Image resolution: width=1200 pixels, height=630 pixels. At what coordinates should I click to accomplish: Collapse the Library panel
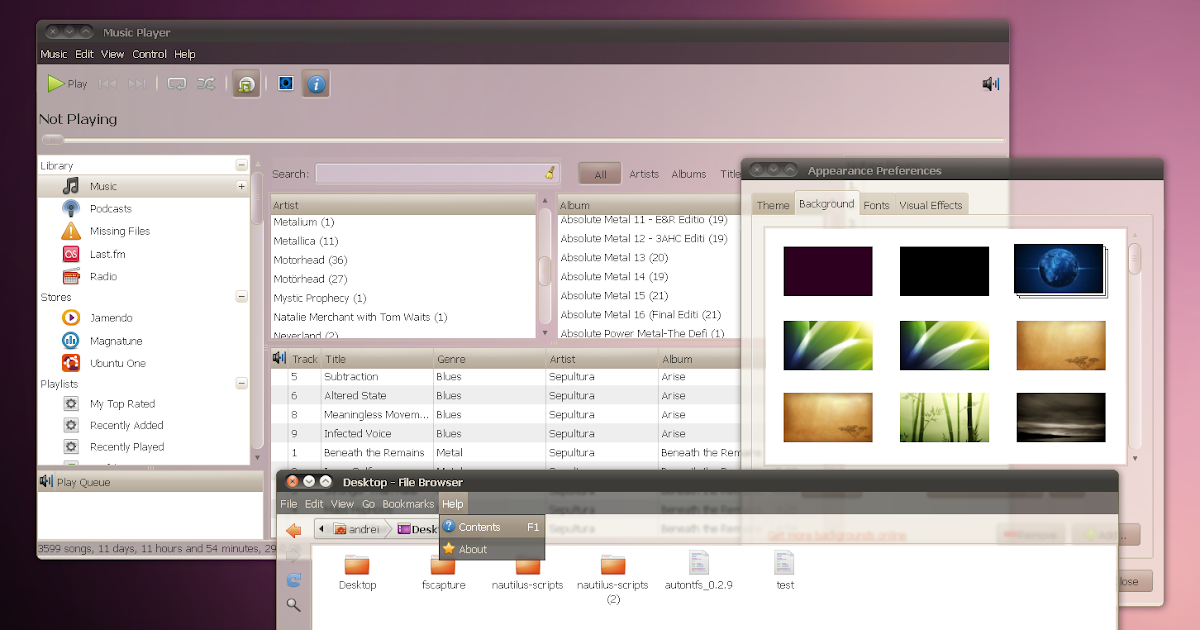[241, 164]
